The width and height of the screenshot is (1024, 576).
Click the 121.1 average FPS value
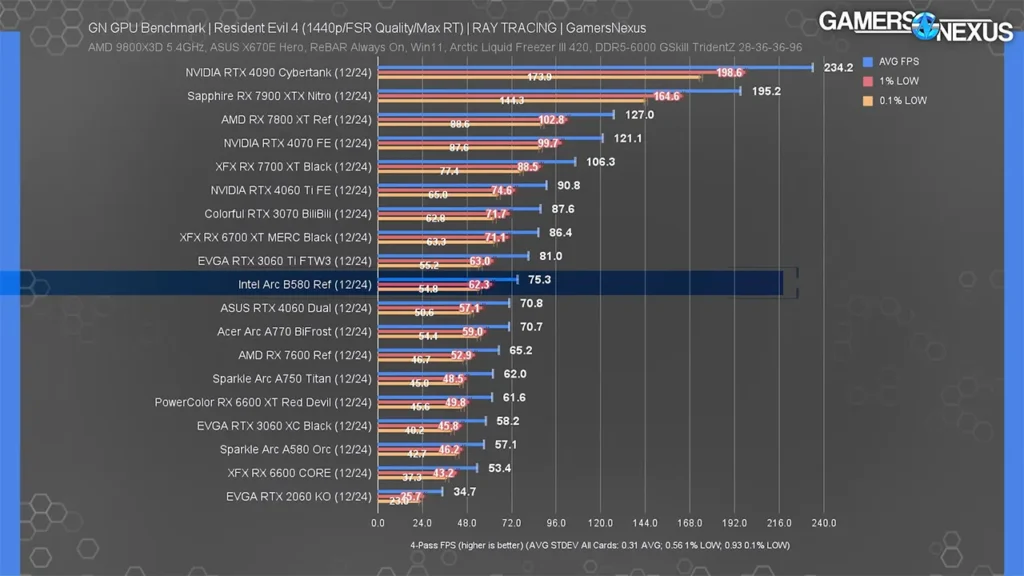[628, 138]
